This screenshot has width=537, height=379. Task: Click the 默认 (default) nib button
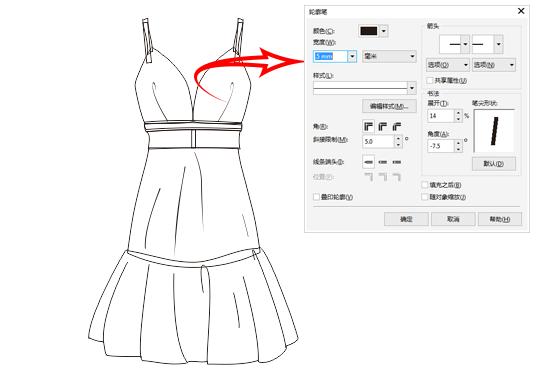[494, 164]
